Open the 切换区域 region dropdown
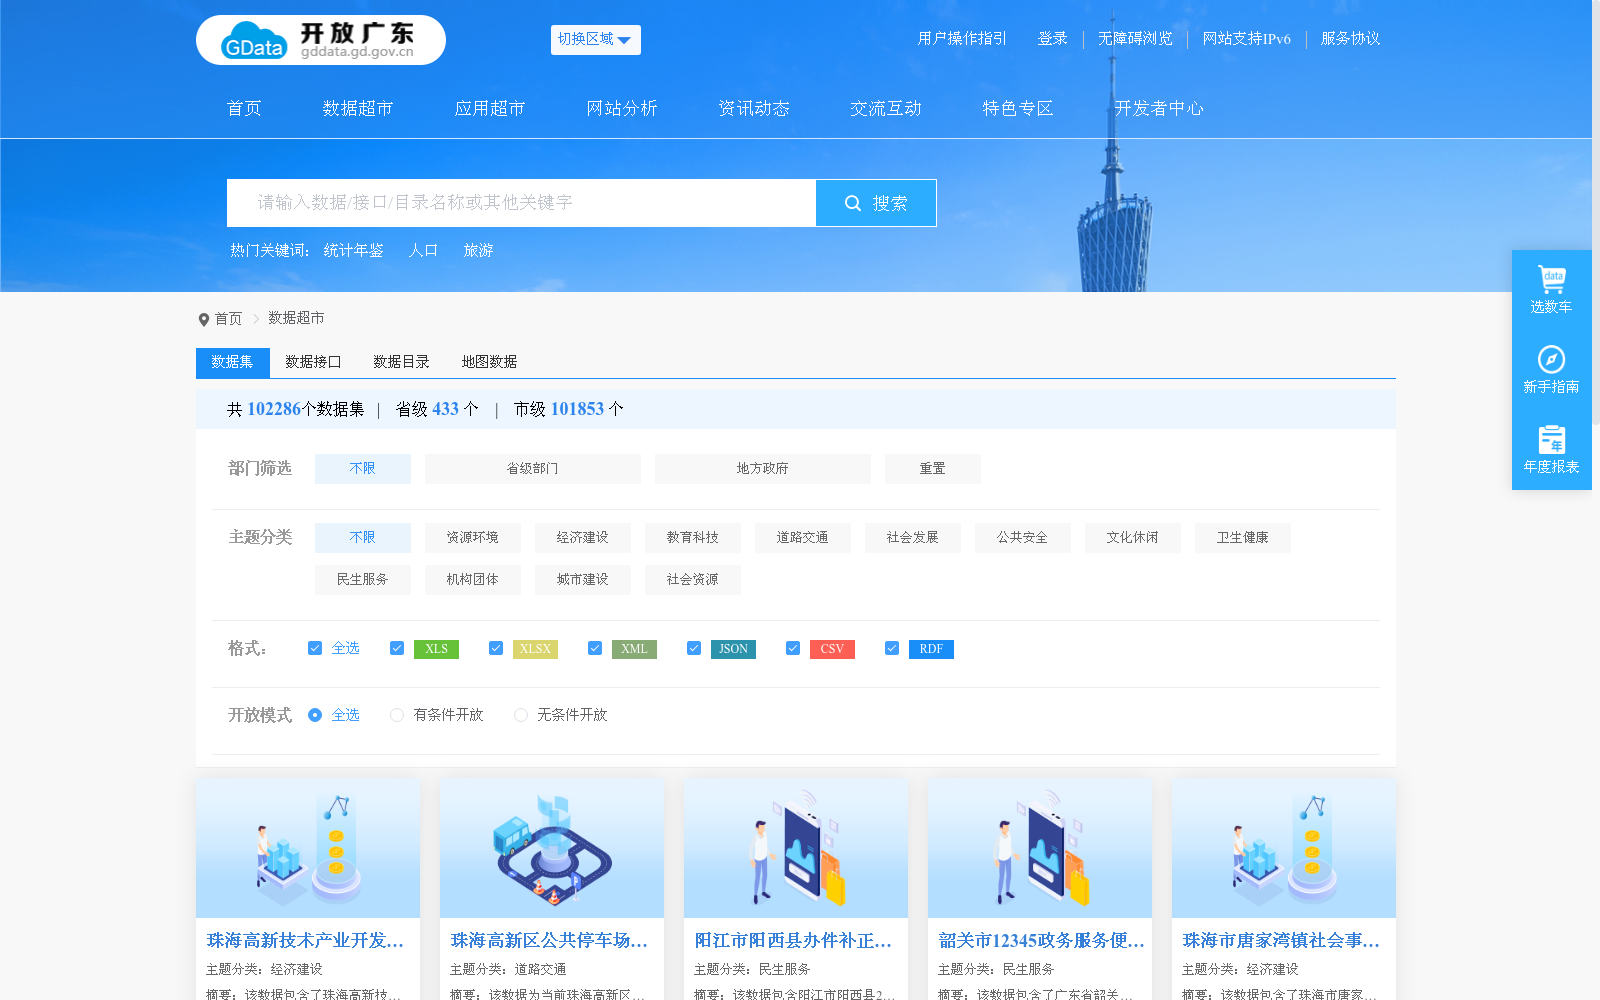The image size is (1600, 1000). (x=595, y=40)
